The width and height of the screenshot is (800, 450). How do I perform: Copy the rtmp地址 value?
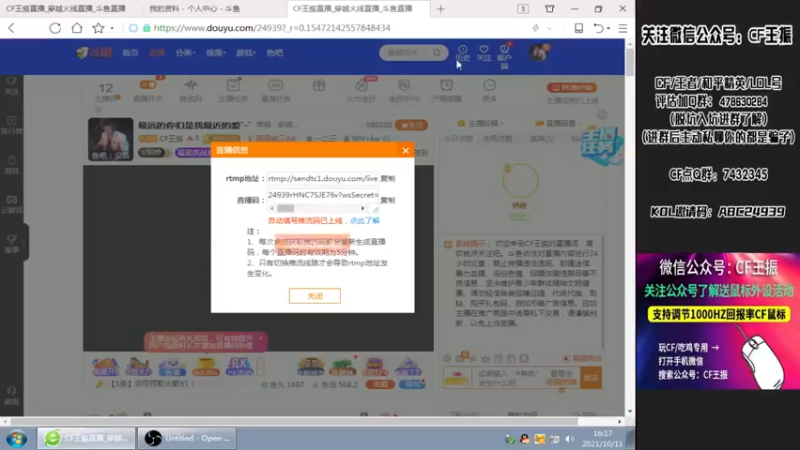(388, 179)
